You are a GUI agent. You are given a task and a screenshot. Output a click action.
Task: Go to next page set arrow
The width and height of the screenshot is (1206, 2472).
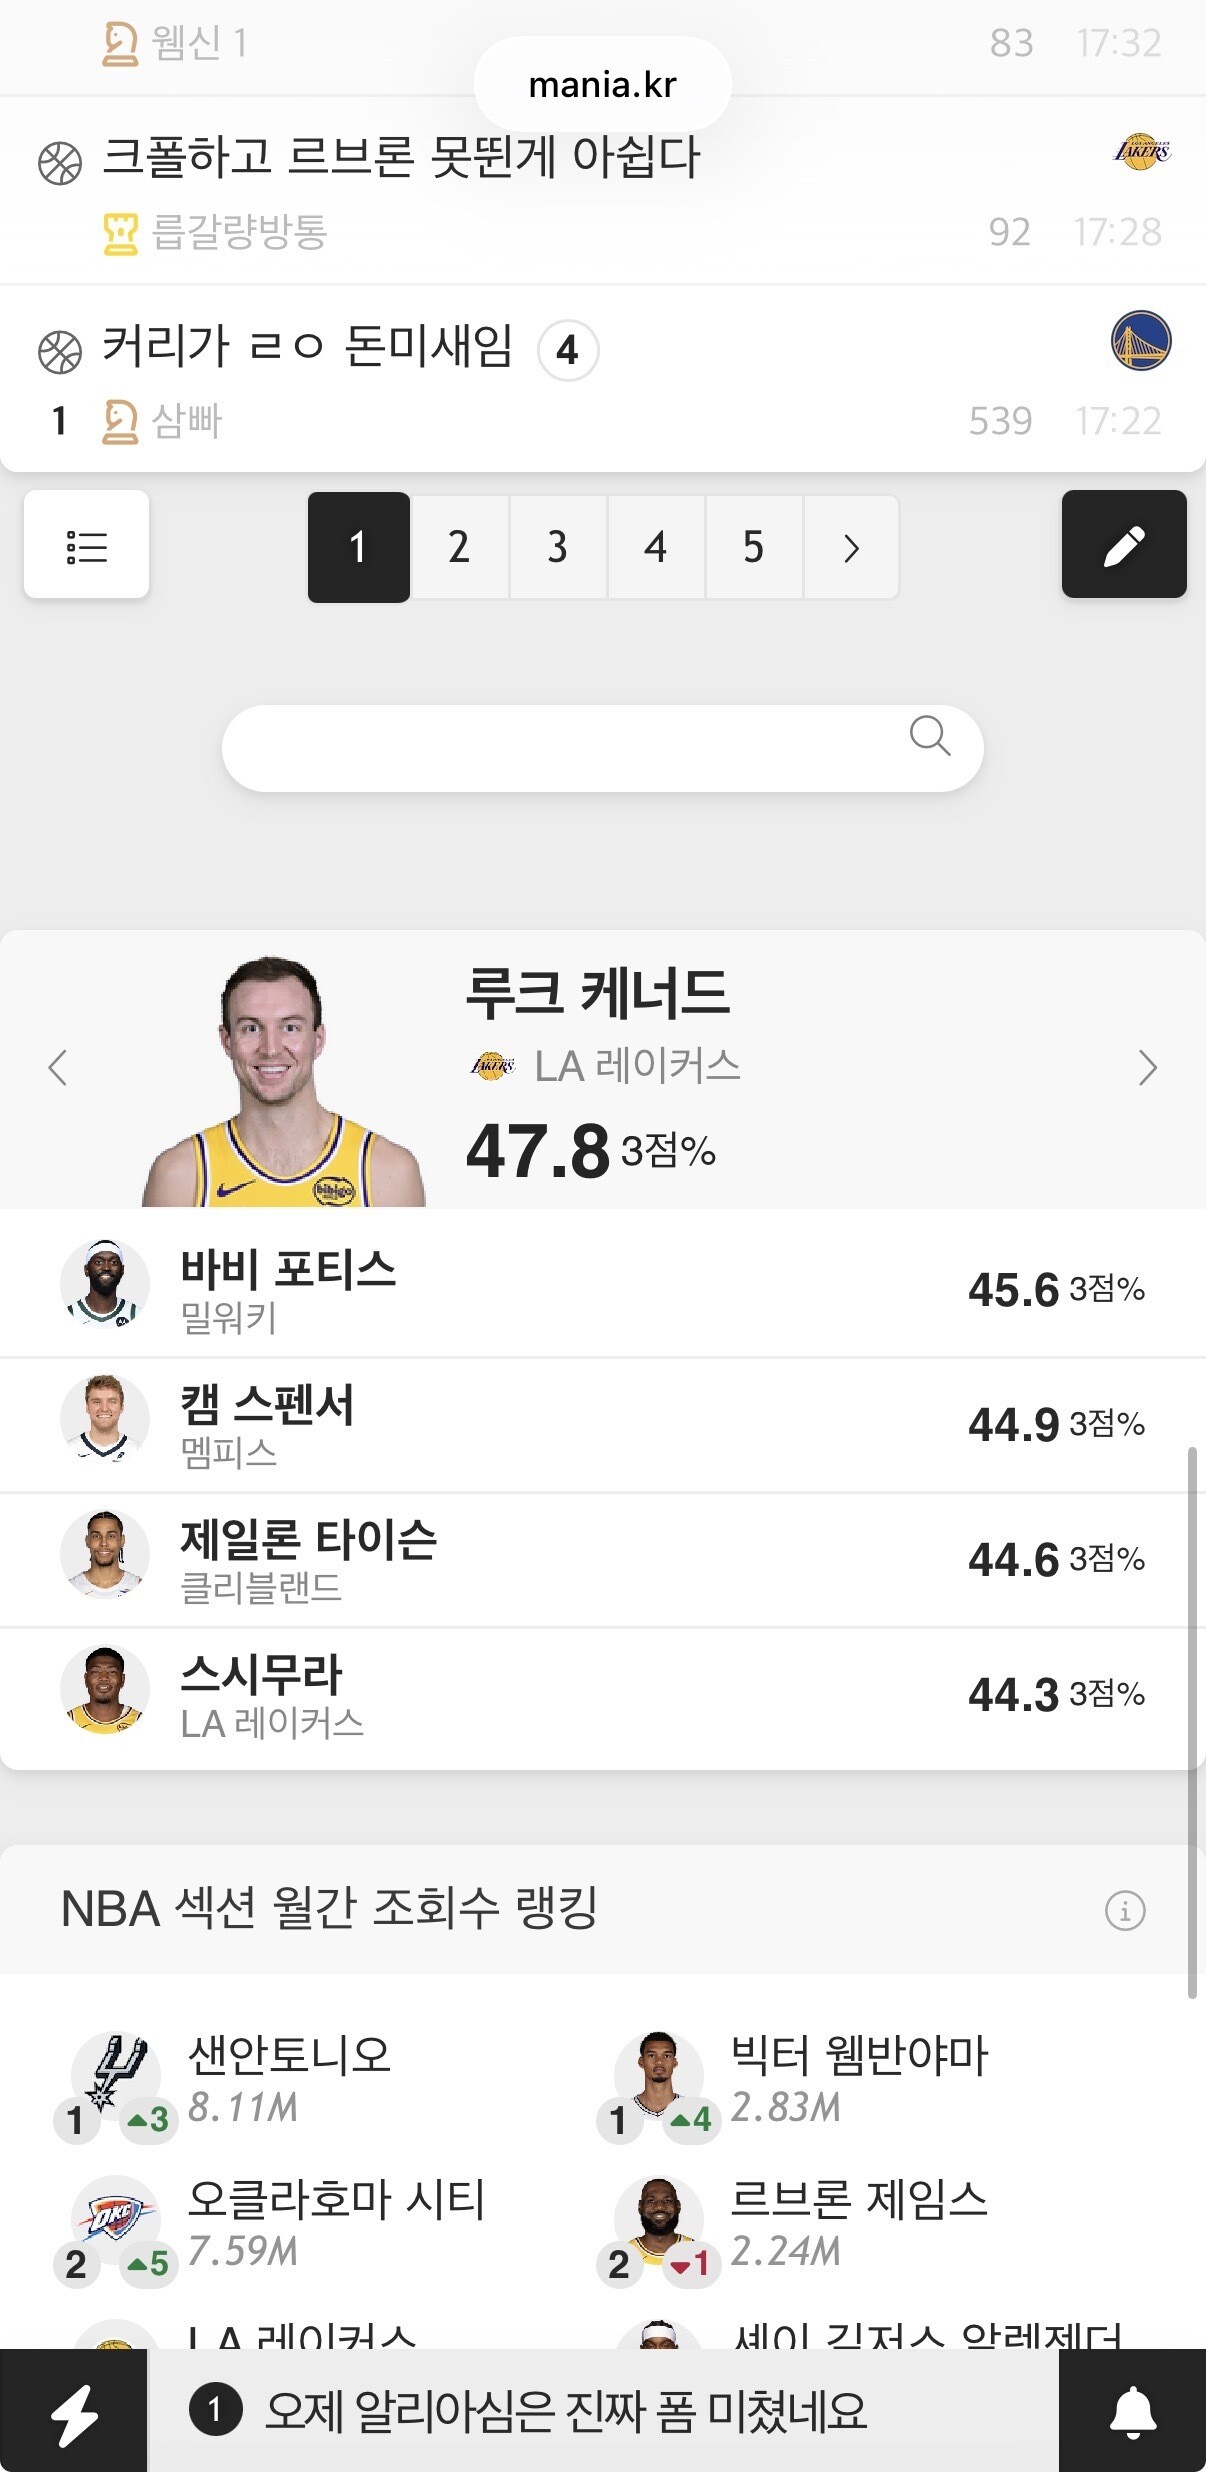851,547
